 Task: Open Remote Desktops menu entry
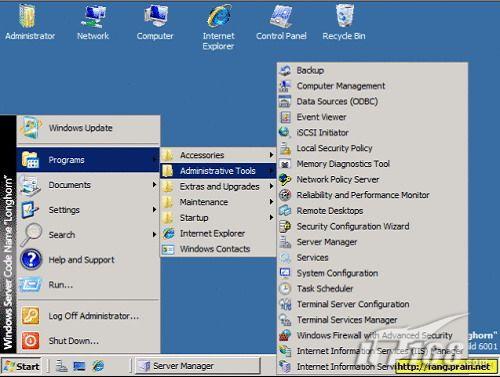372,211
